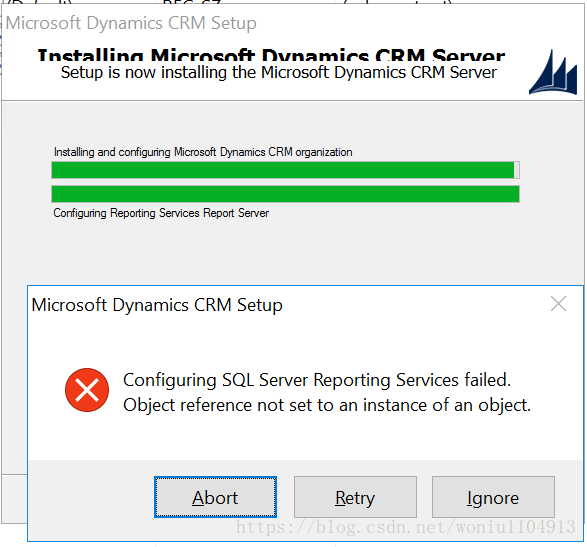Click the error dialog's title bar text
Viewport: 587px width, 547px height.
pyautogui.click(x=157, y=305)
